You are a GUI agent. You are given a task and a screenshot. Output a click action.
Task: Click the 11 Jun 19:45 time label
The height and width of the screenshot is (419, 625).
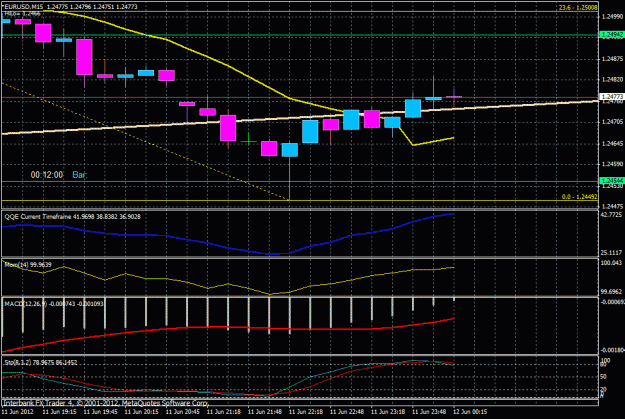click(100, 411)
